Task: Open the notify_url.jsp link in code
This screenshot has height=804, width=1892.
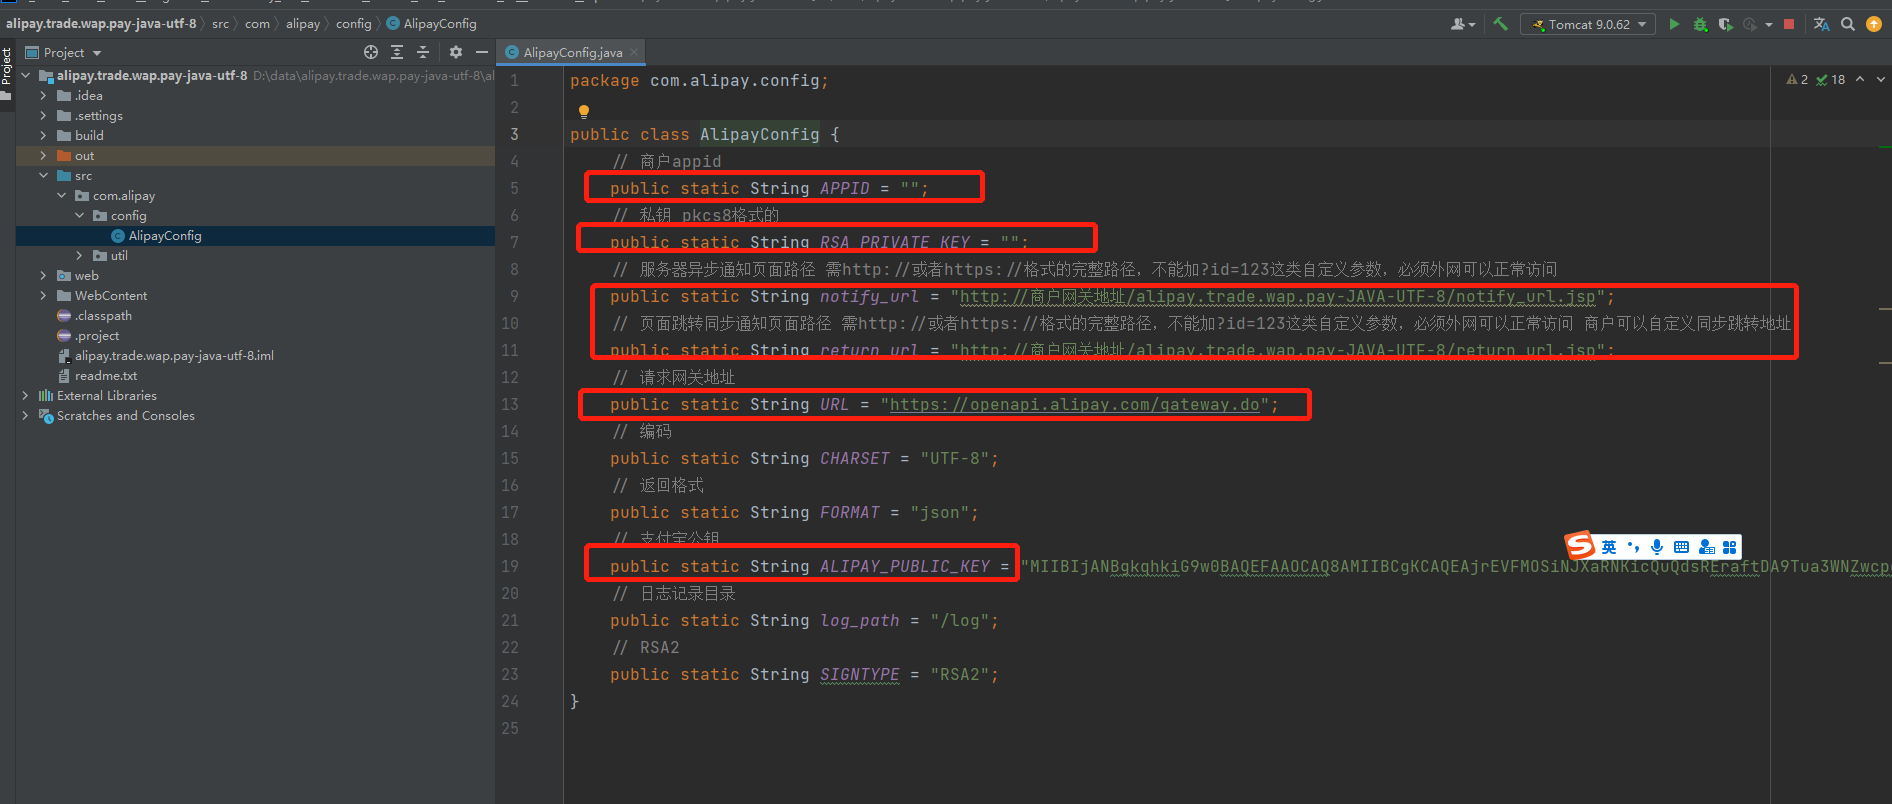Action: pos(1278,297)
